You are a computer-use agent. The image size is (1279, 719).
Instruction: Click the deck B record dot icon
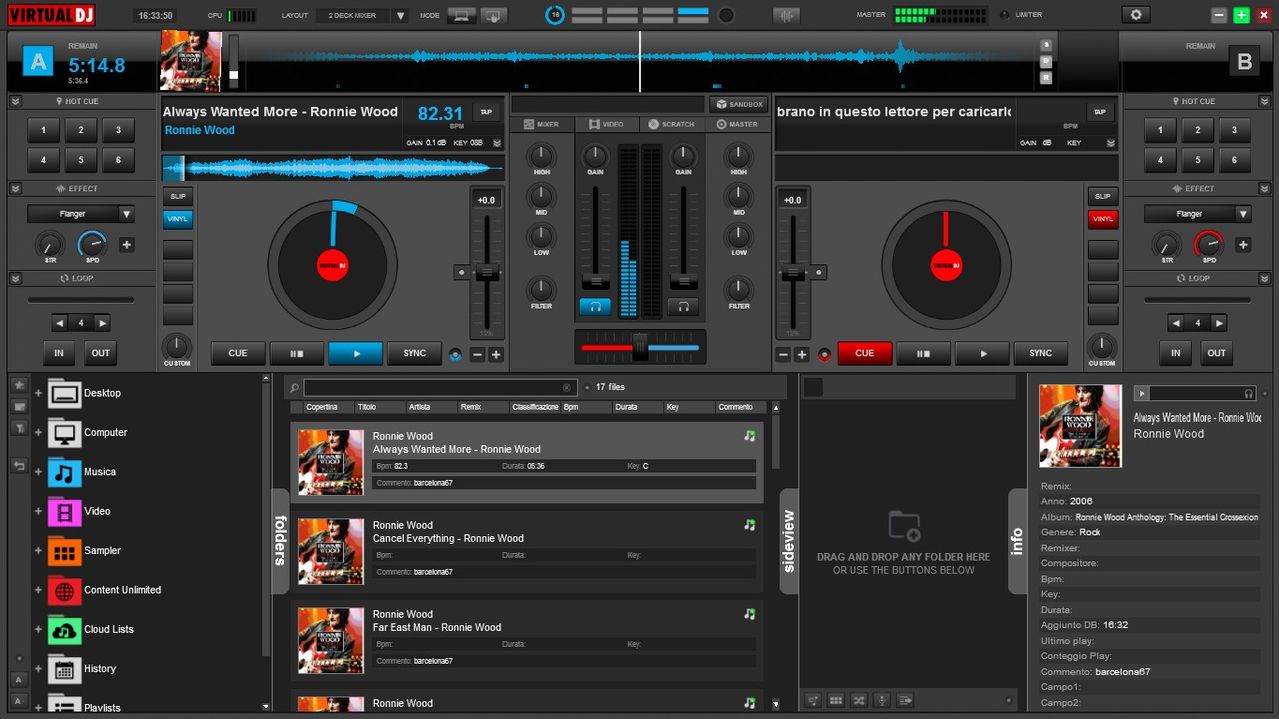[825, 354]
